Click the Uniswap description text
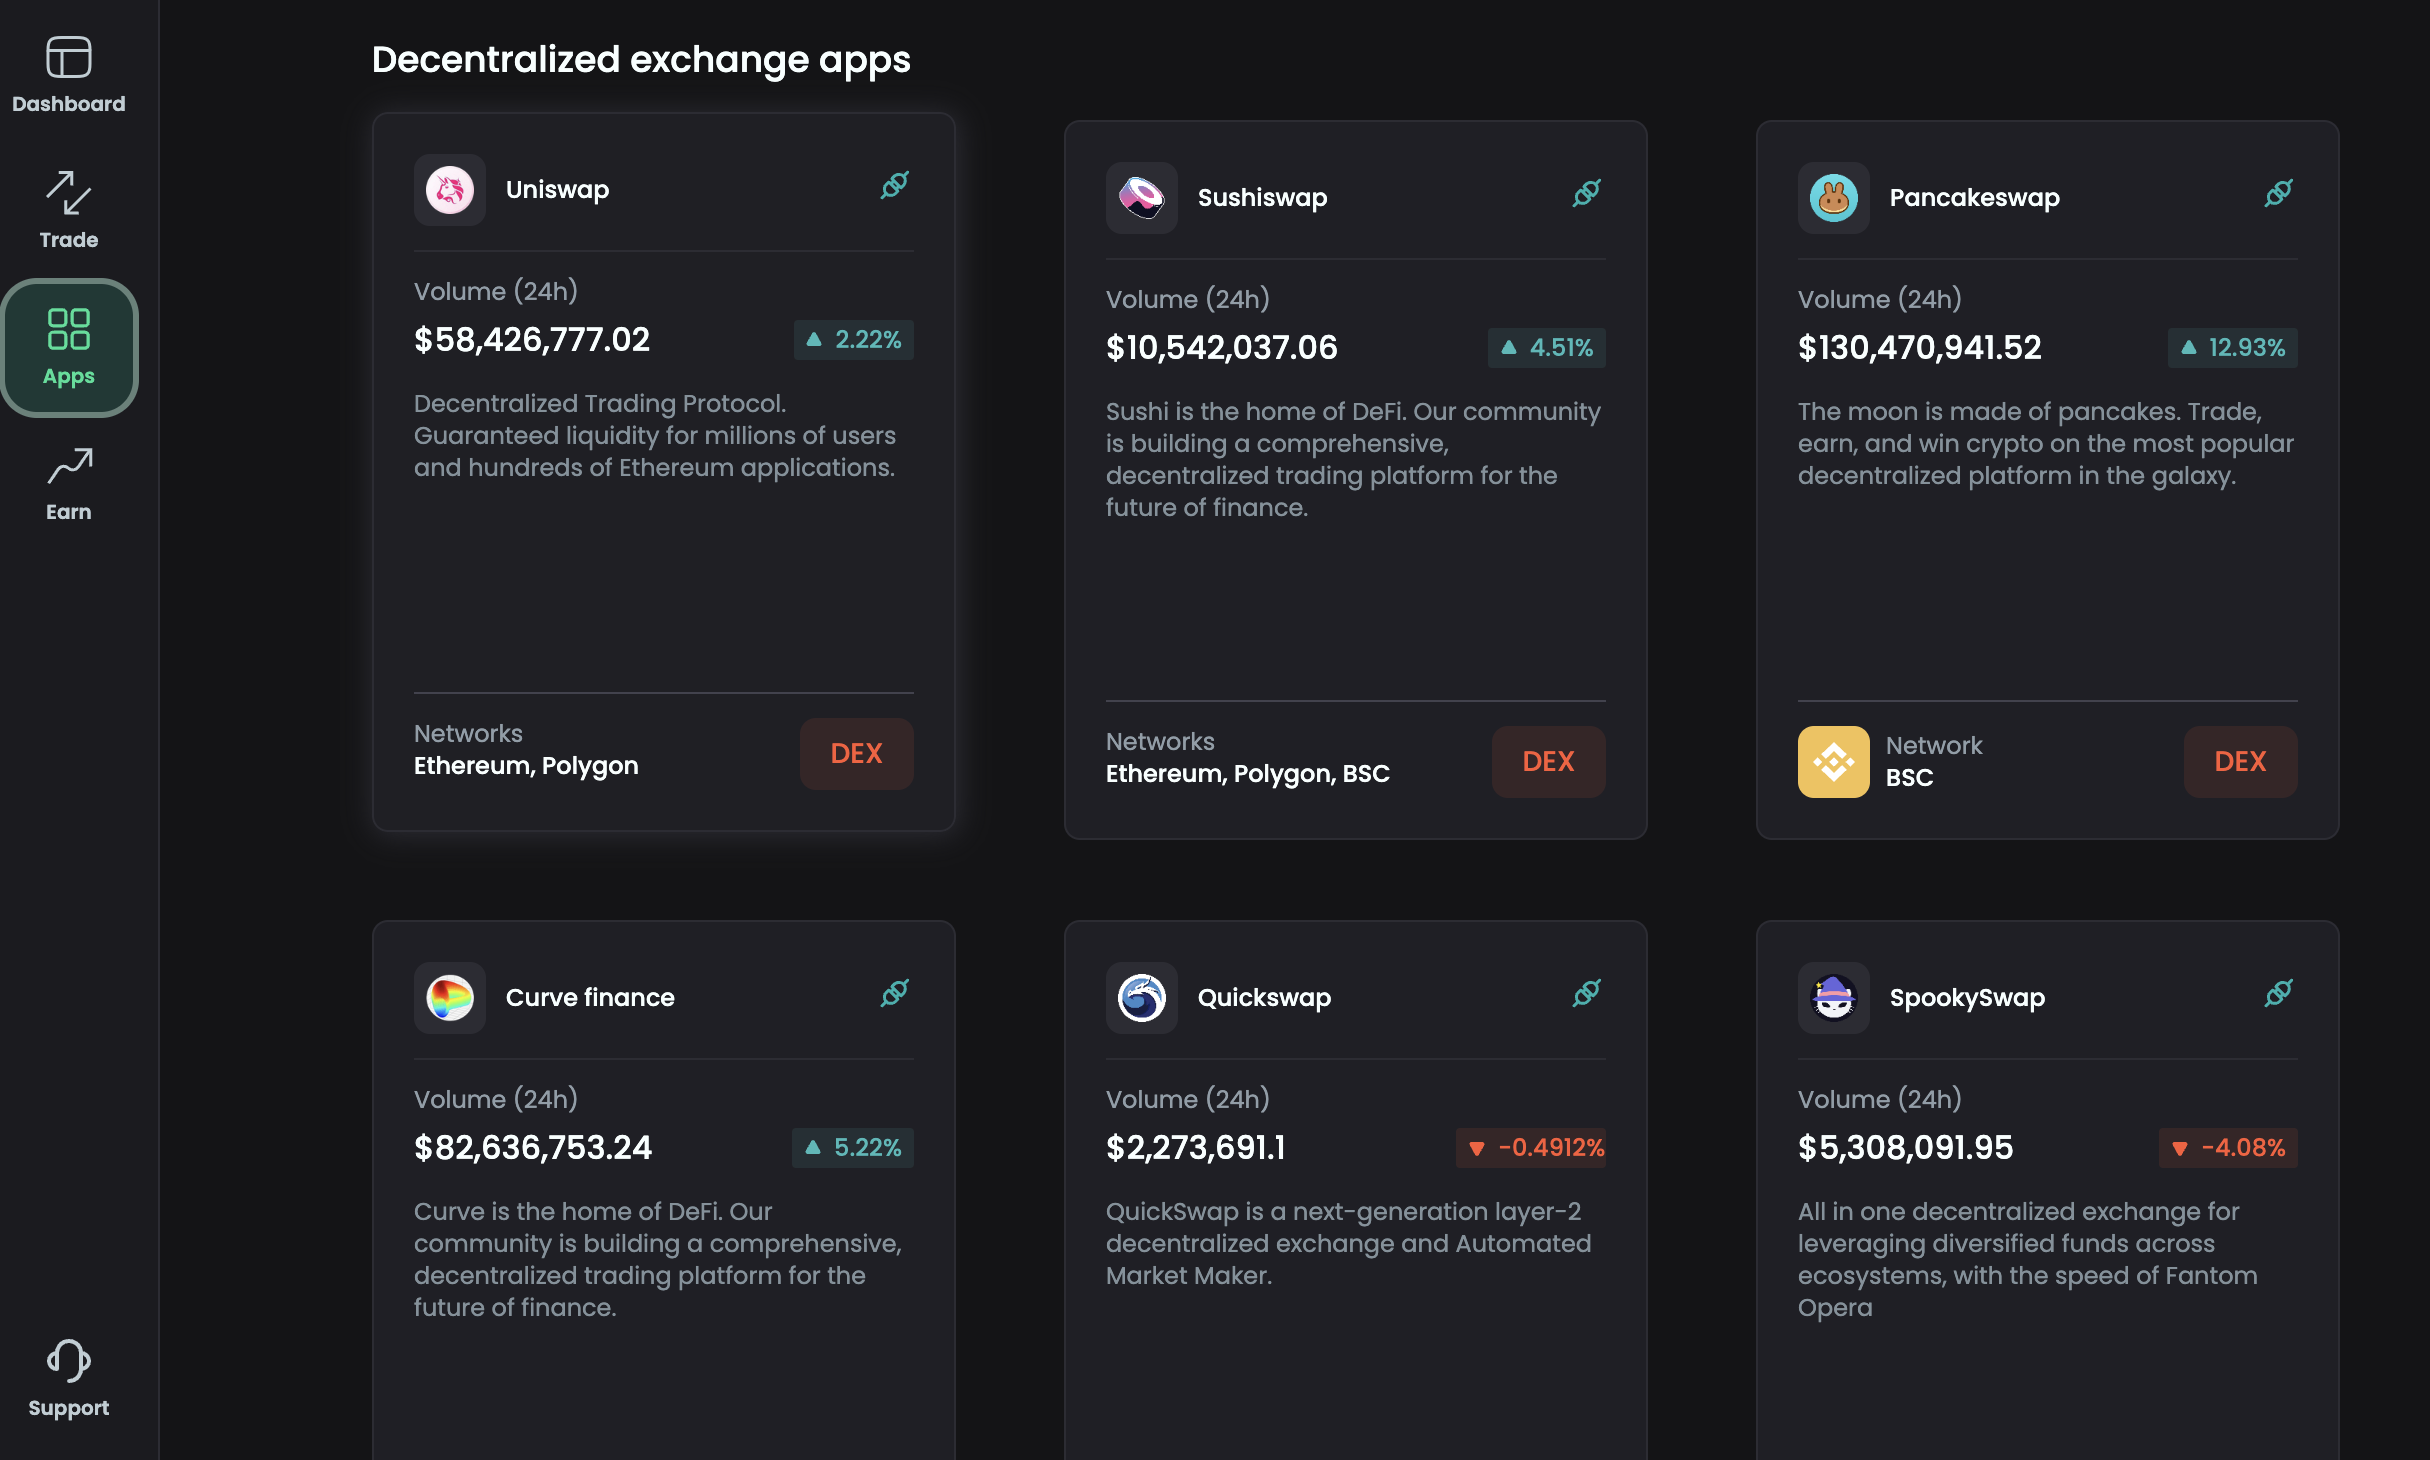The height and width of the screenshot is (1460, 2430). pos(655,436)
